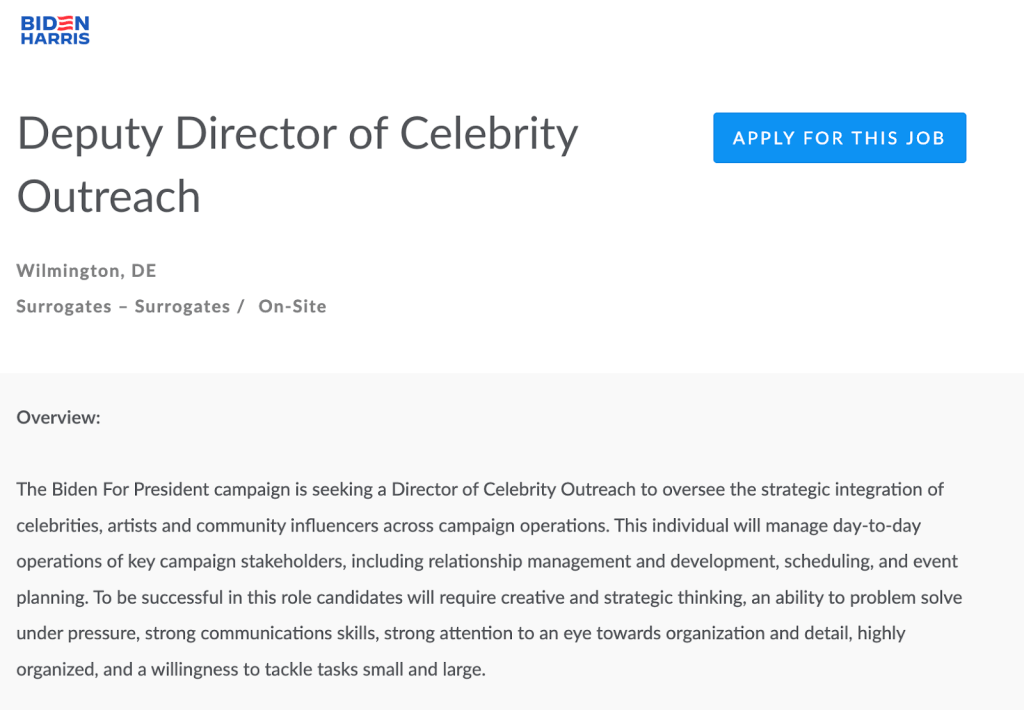Click the Overview: section heading
1024x710 pixels.
58,418
